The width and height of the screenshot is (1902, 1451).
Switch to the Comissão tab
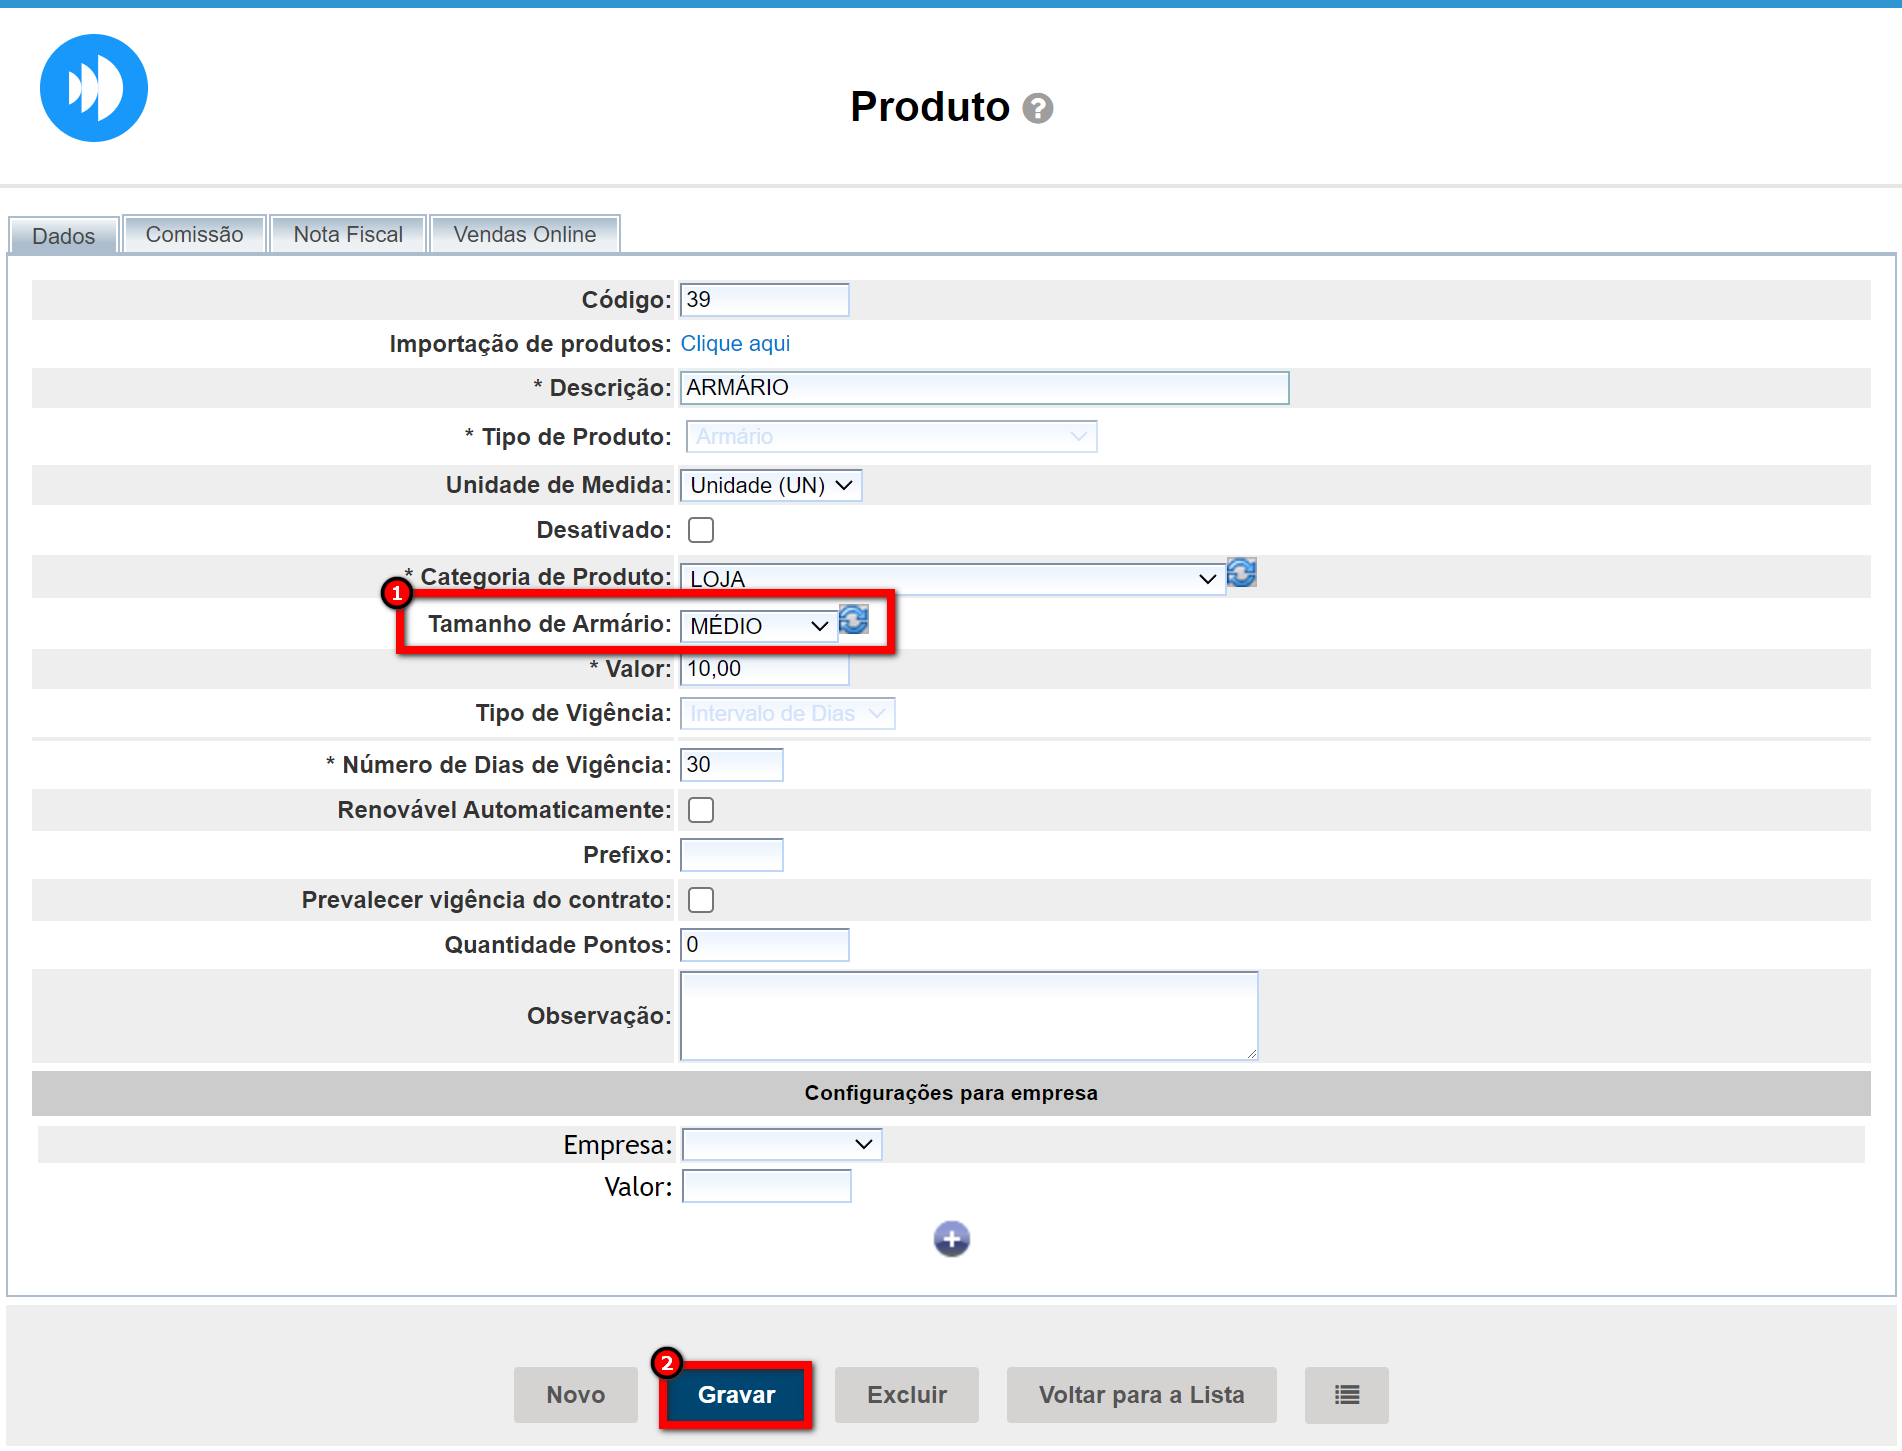(x=194, y=235)
